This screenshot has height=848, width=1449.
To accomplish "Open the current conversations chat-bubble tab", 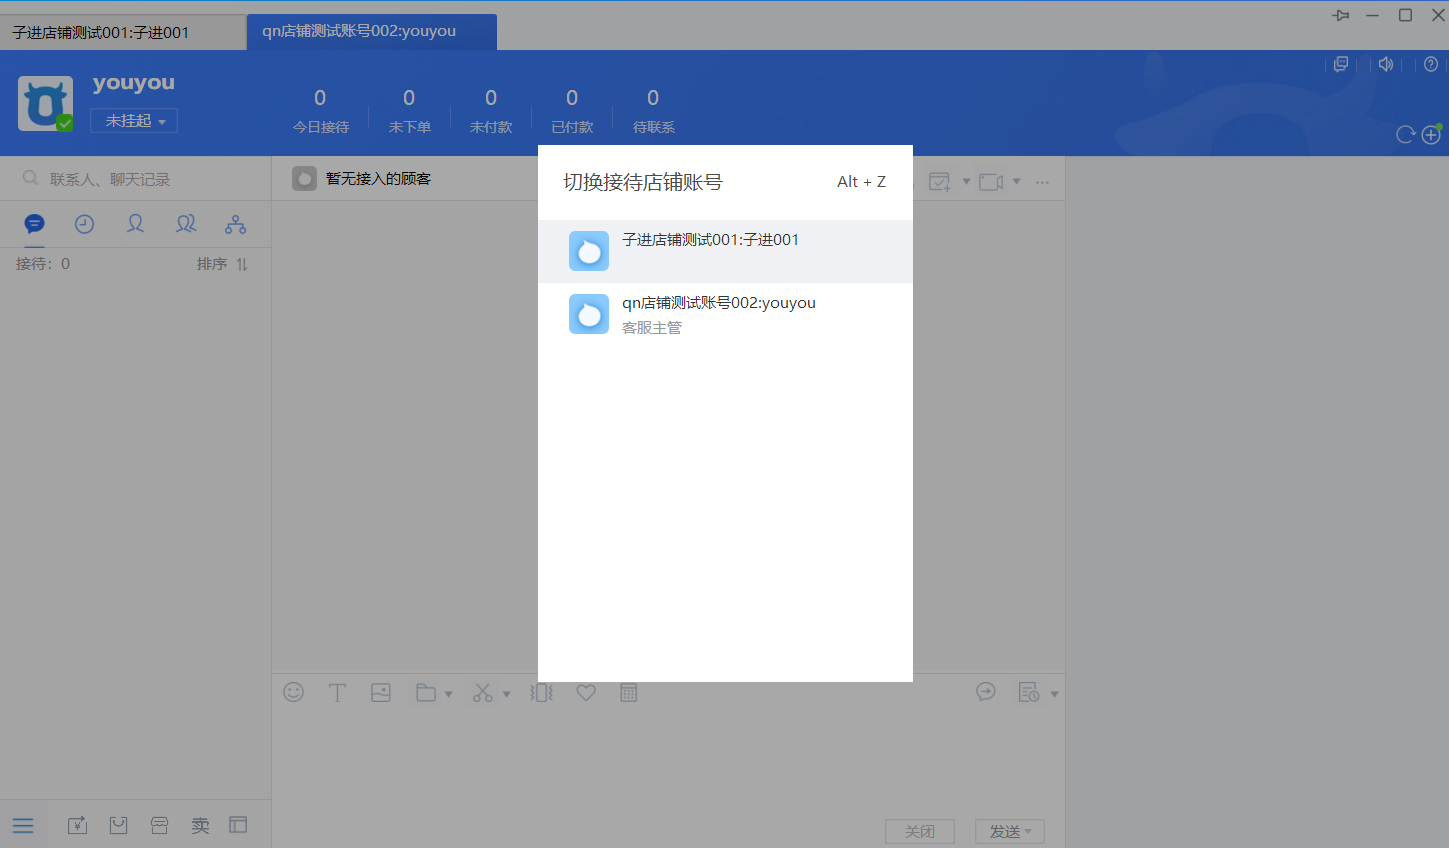I will tap(34, 224).
